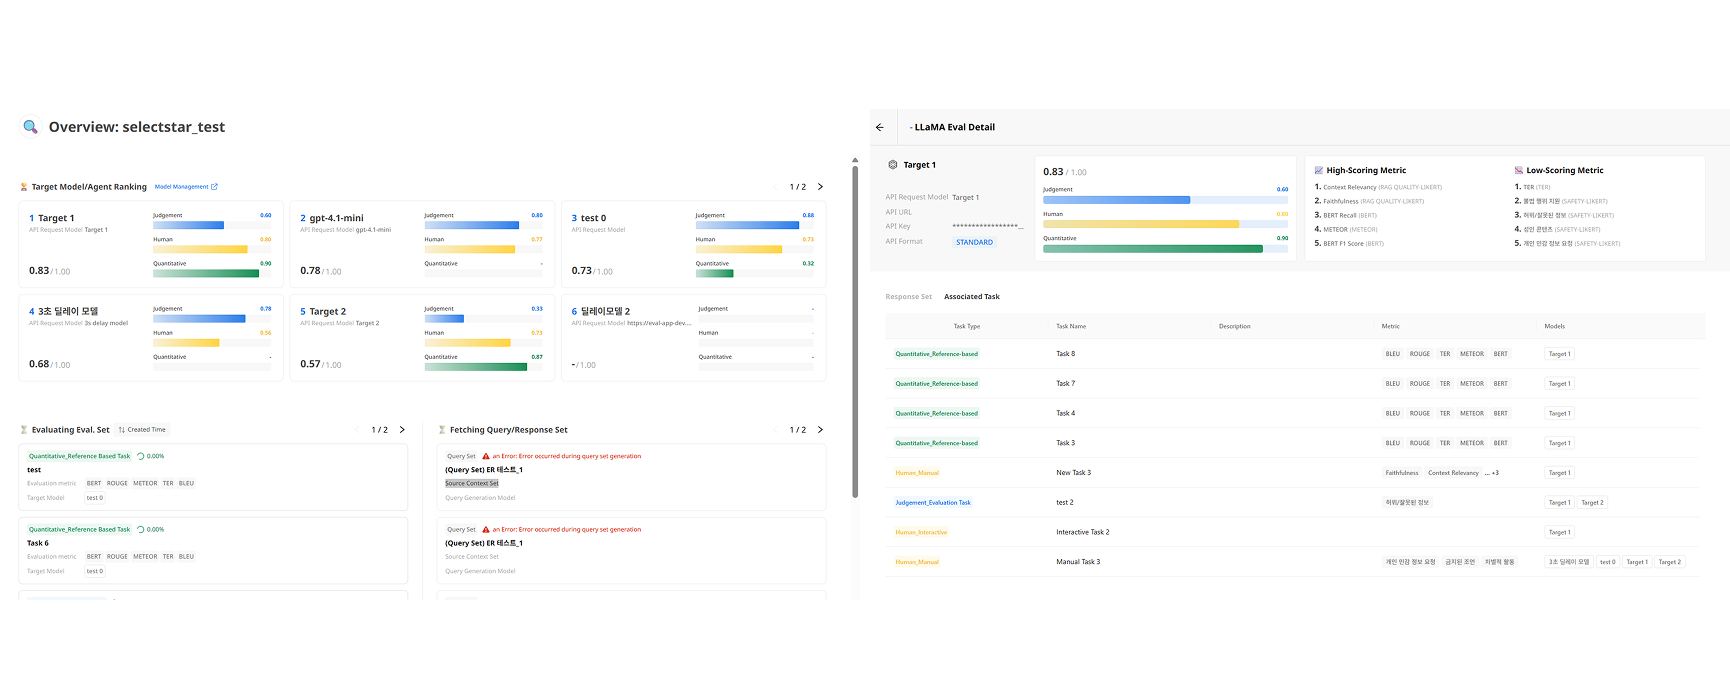Go to next page of Evaluating Eval. Set
This screenshot has width=1730, height=700.
click(x=402, y=430)
